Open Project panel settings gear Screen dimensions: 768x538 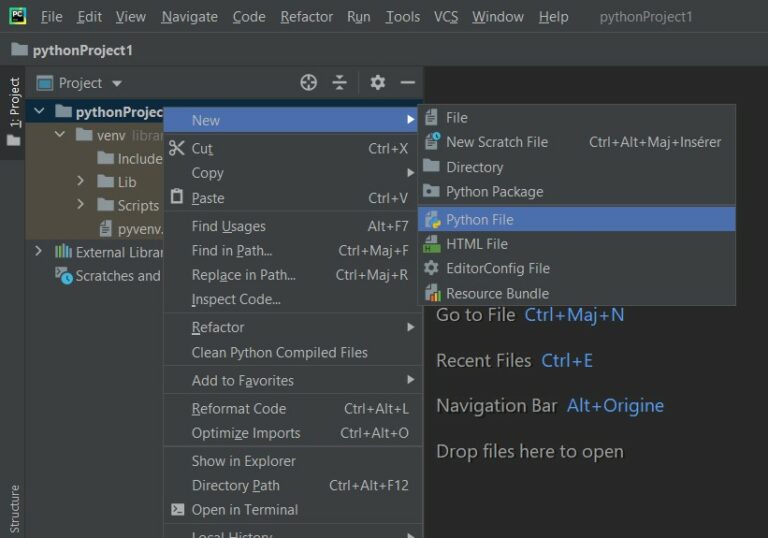(378, 82)
